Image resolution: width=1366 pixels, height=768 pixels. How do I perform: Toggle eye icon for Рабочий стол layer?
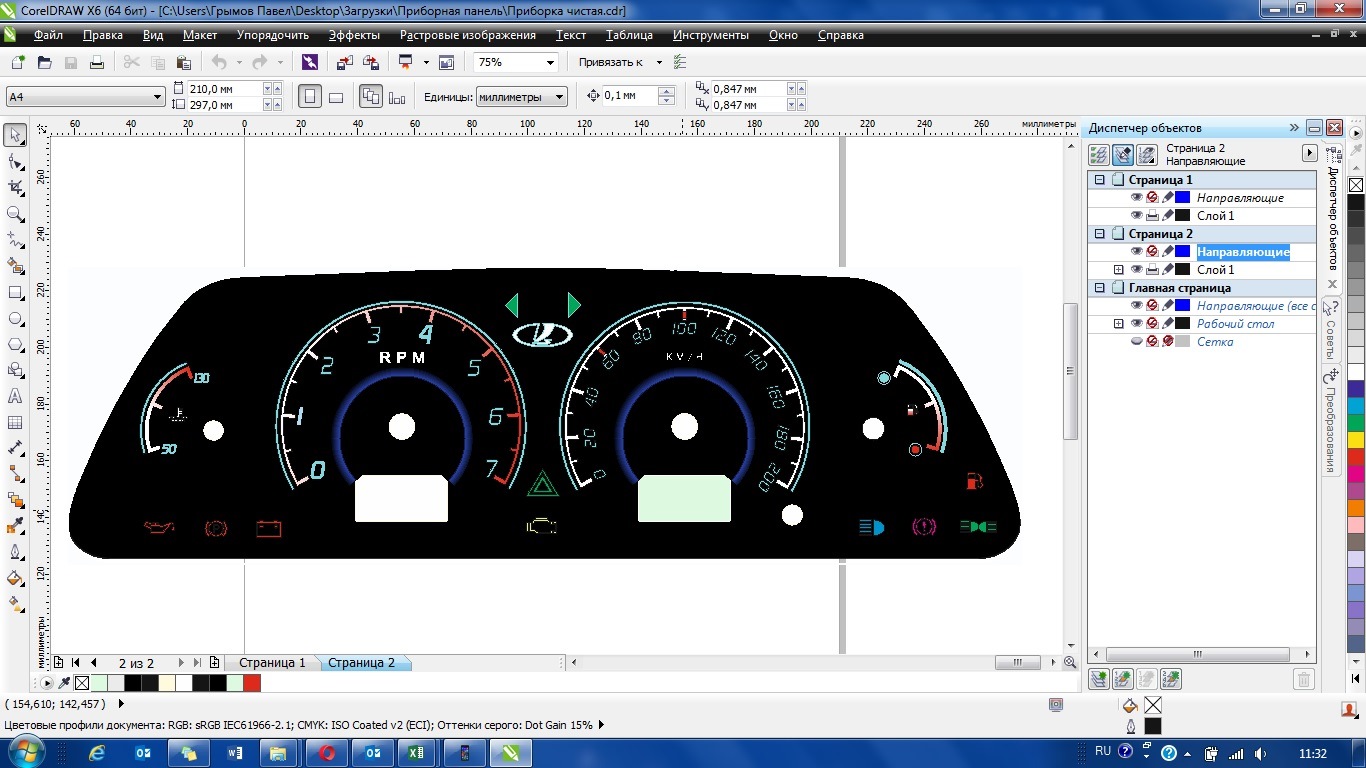tap(1136, 324)
